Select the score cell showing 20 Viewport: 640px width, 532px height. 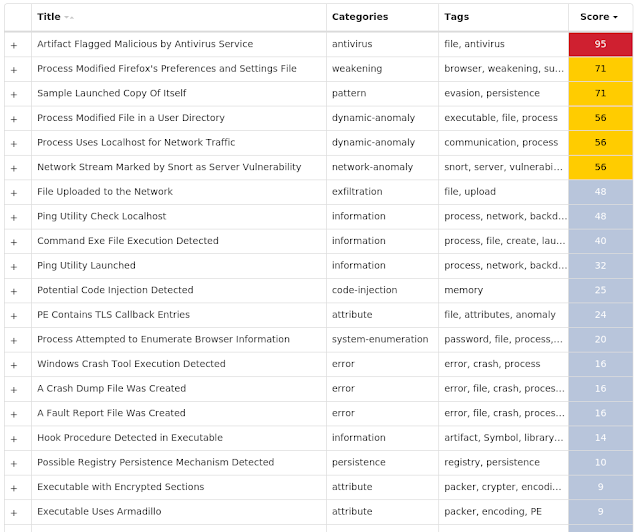[600, 339]
